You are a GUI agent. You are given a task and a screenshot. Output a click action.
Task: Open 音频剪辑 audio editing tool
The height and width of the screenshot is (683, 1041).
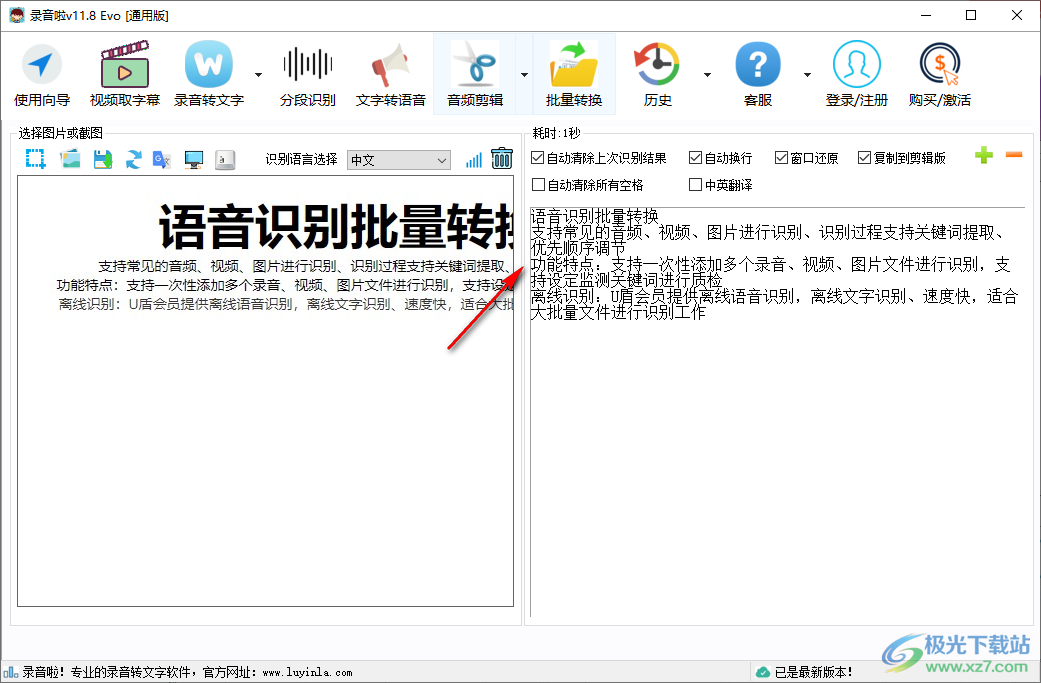tap(475, 74)
